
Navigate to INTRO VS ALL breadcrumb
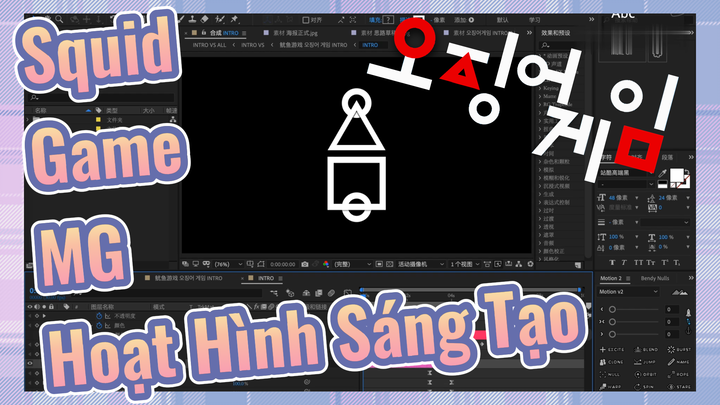[x=209, y=45]
